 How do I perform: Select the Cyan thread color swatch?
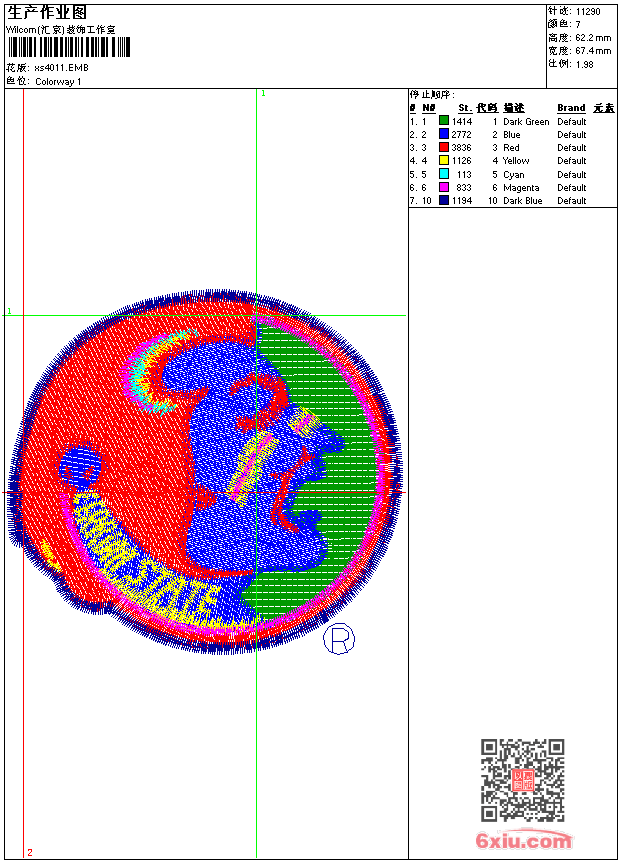[x=444, y=174]
